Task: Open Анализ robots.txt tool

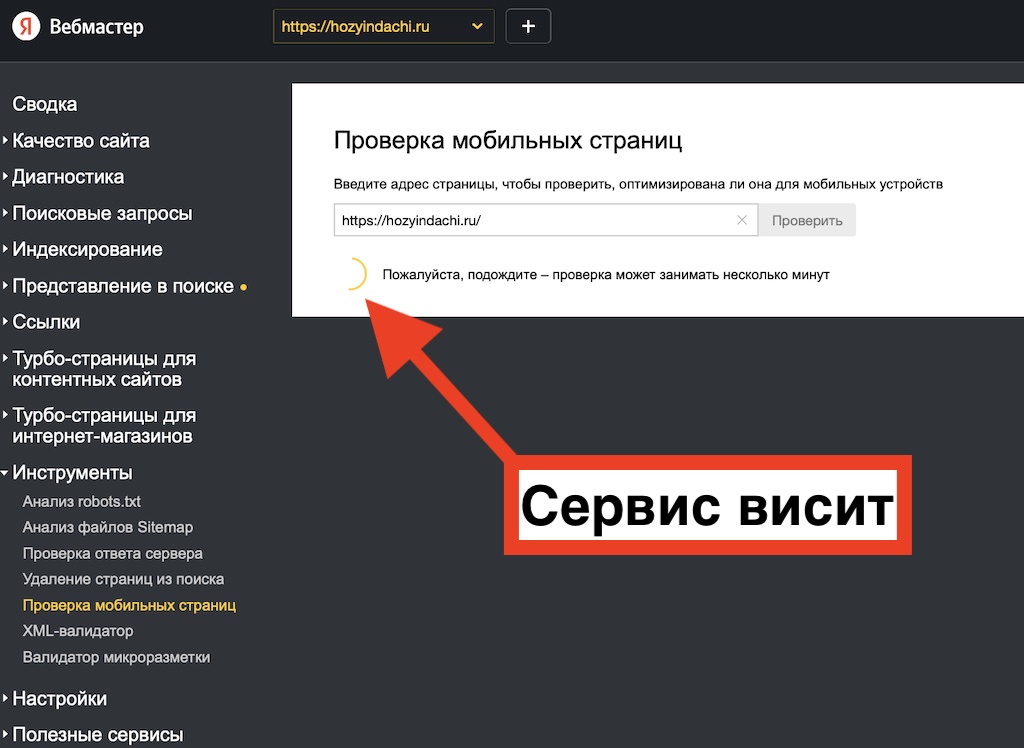Action: click(82, 501)
